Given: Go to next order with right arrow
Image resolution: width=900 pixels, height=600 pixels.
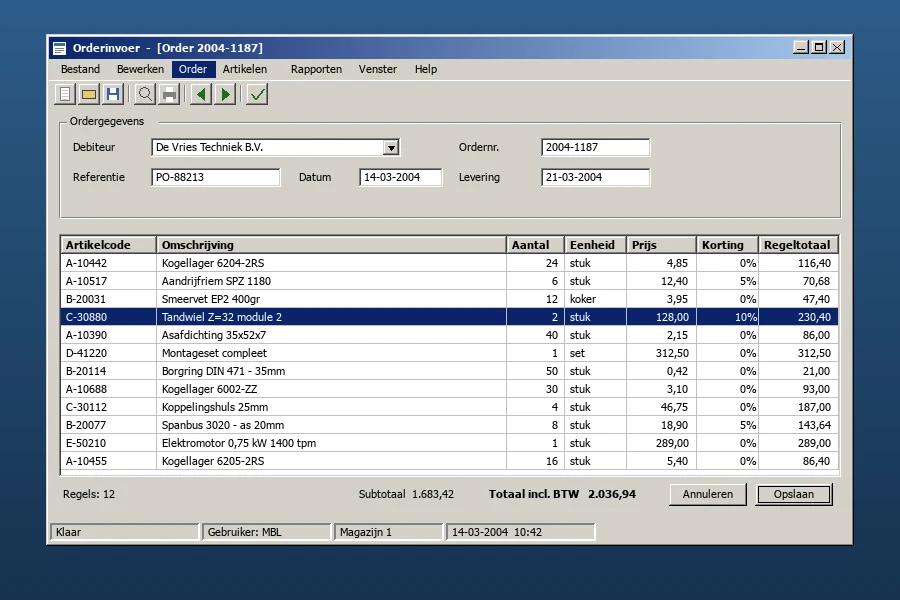Looking at the screenshot, I should (225, 94).
